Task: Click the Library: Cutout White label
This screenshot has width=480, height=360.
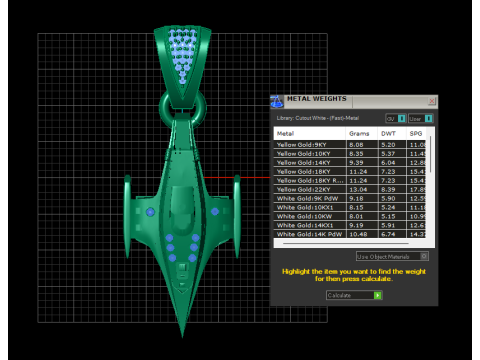Action: 318,118
